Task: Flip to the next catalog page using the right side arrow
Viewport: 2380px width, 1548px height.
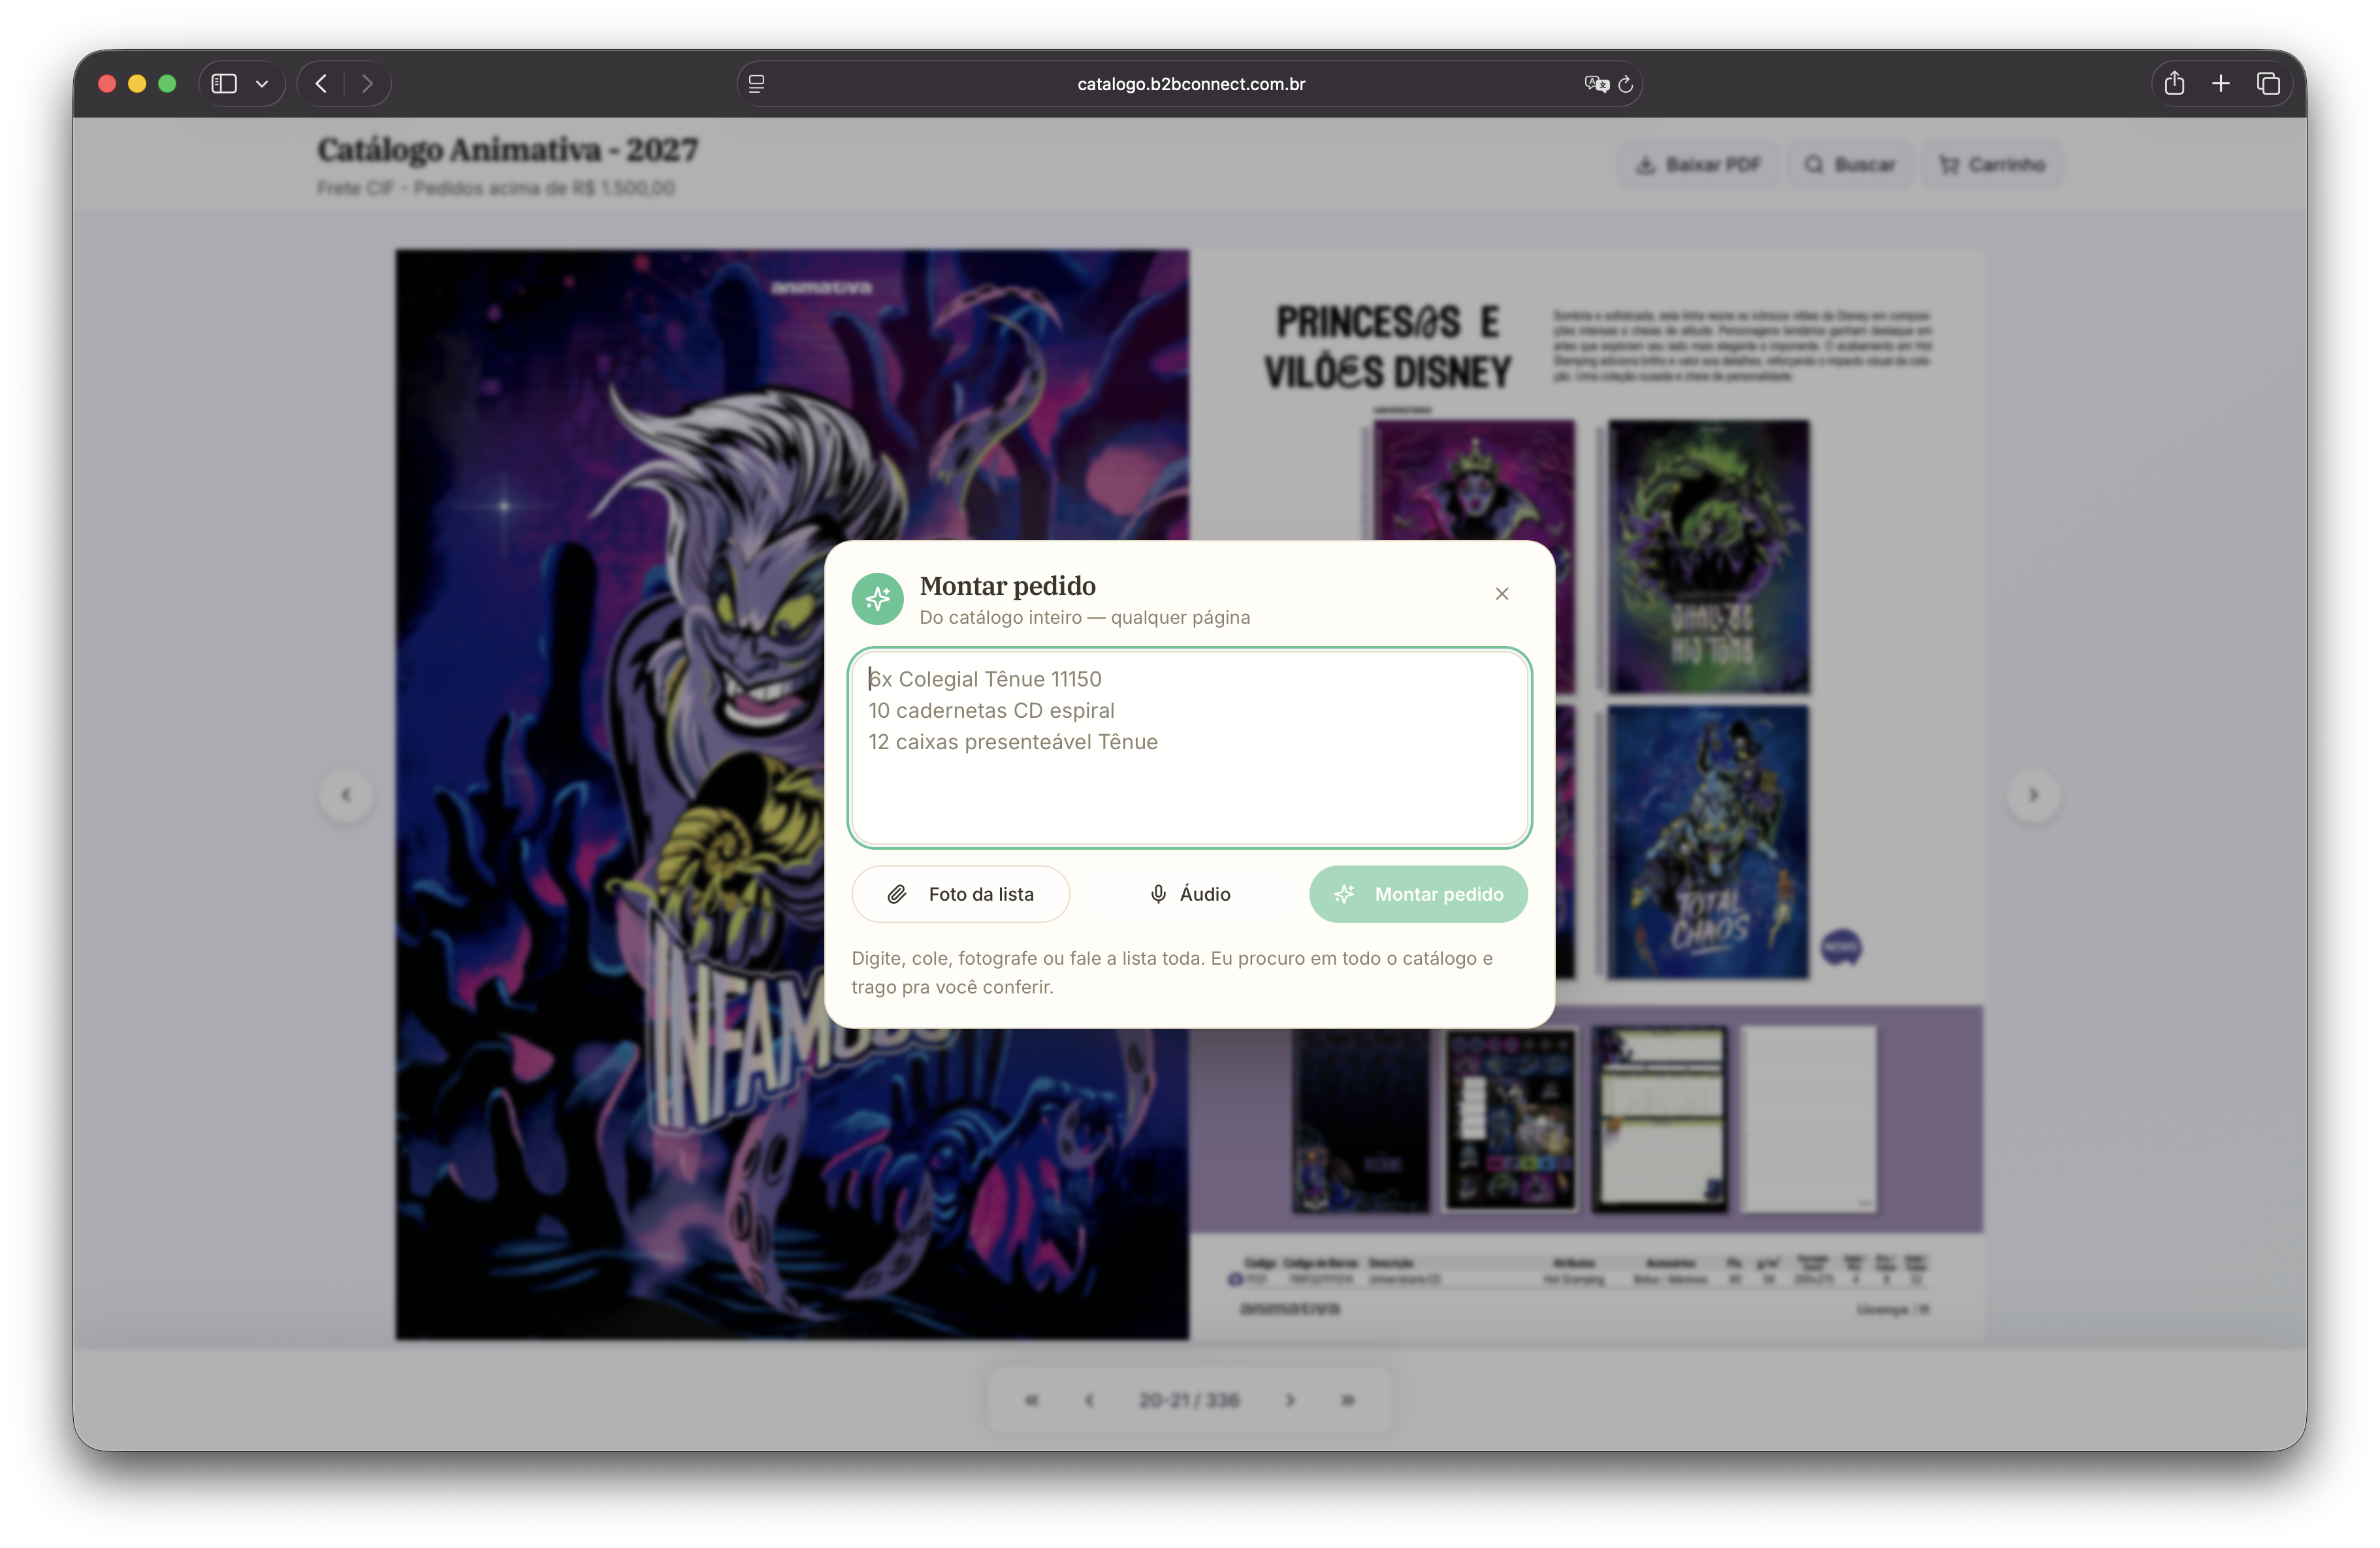Action: coord(2033,795)
